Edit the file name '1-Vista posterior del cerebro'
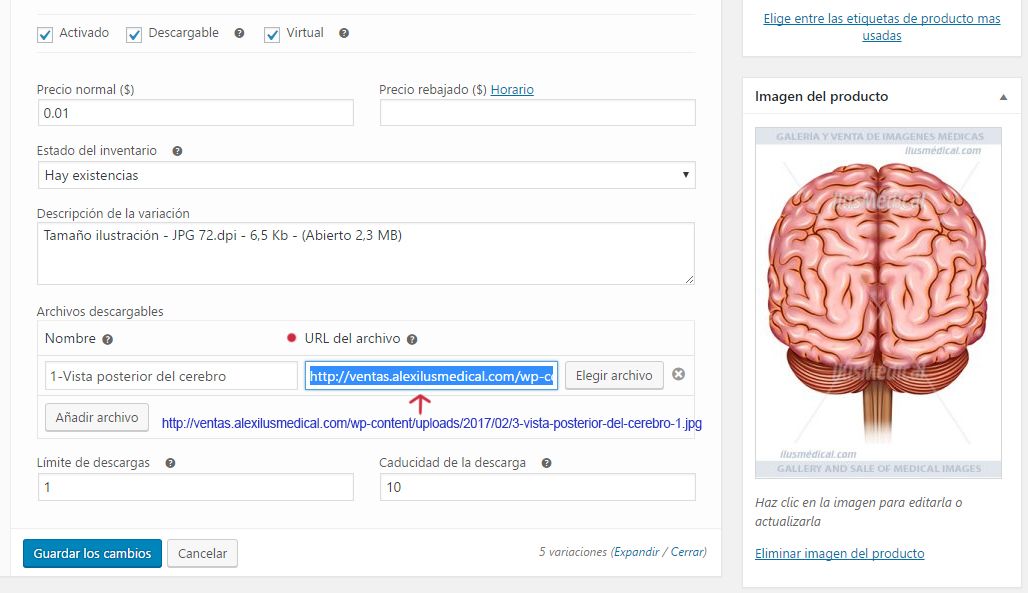The image size is (1028, 593). (x=171, y=376)
